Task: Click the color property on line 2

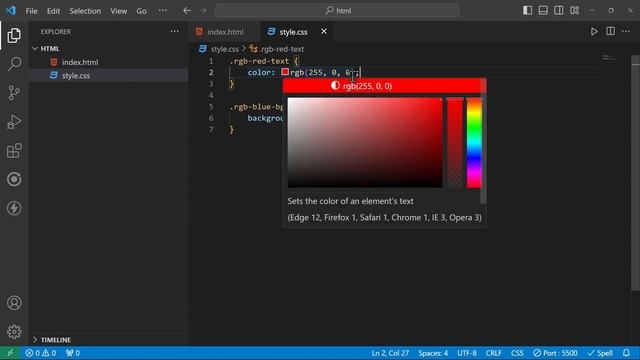Action: tap(259, 72)
